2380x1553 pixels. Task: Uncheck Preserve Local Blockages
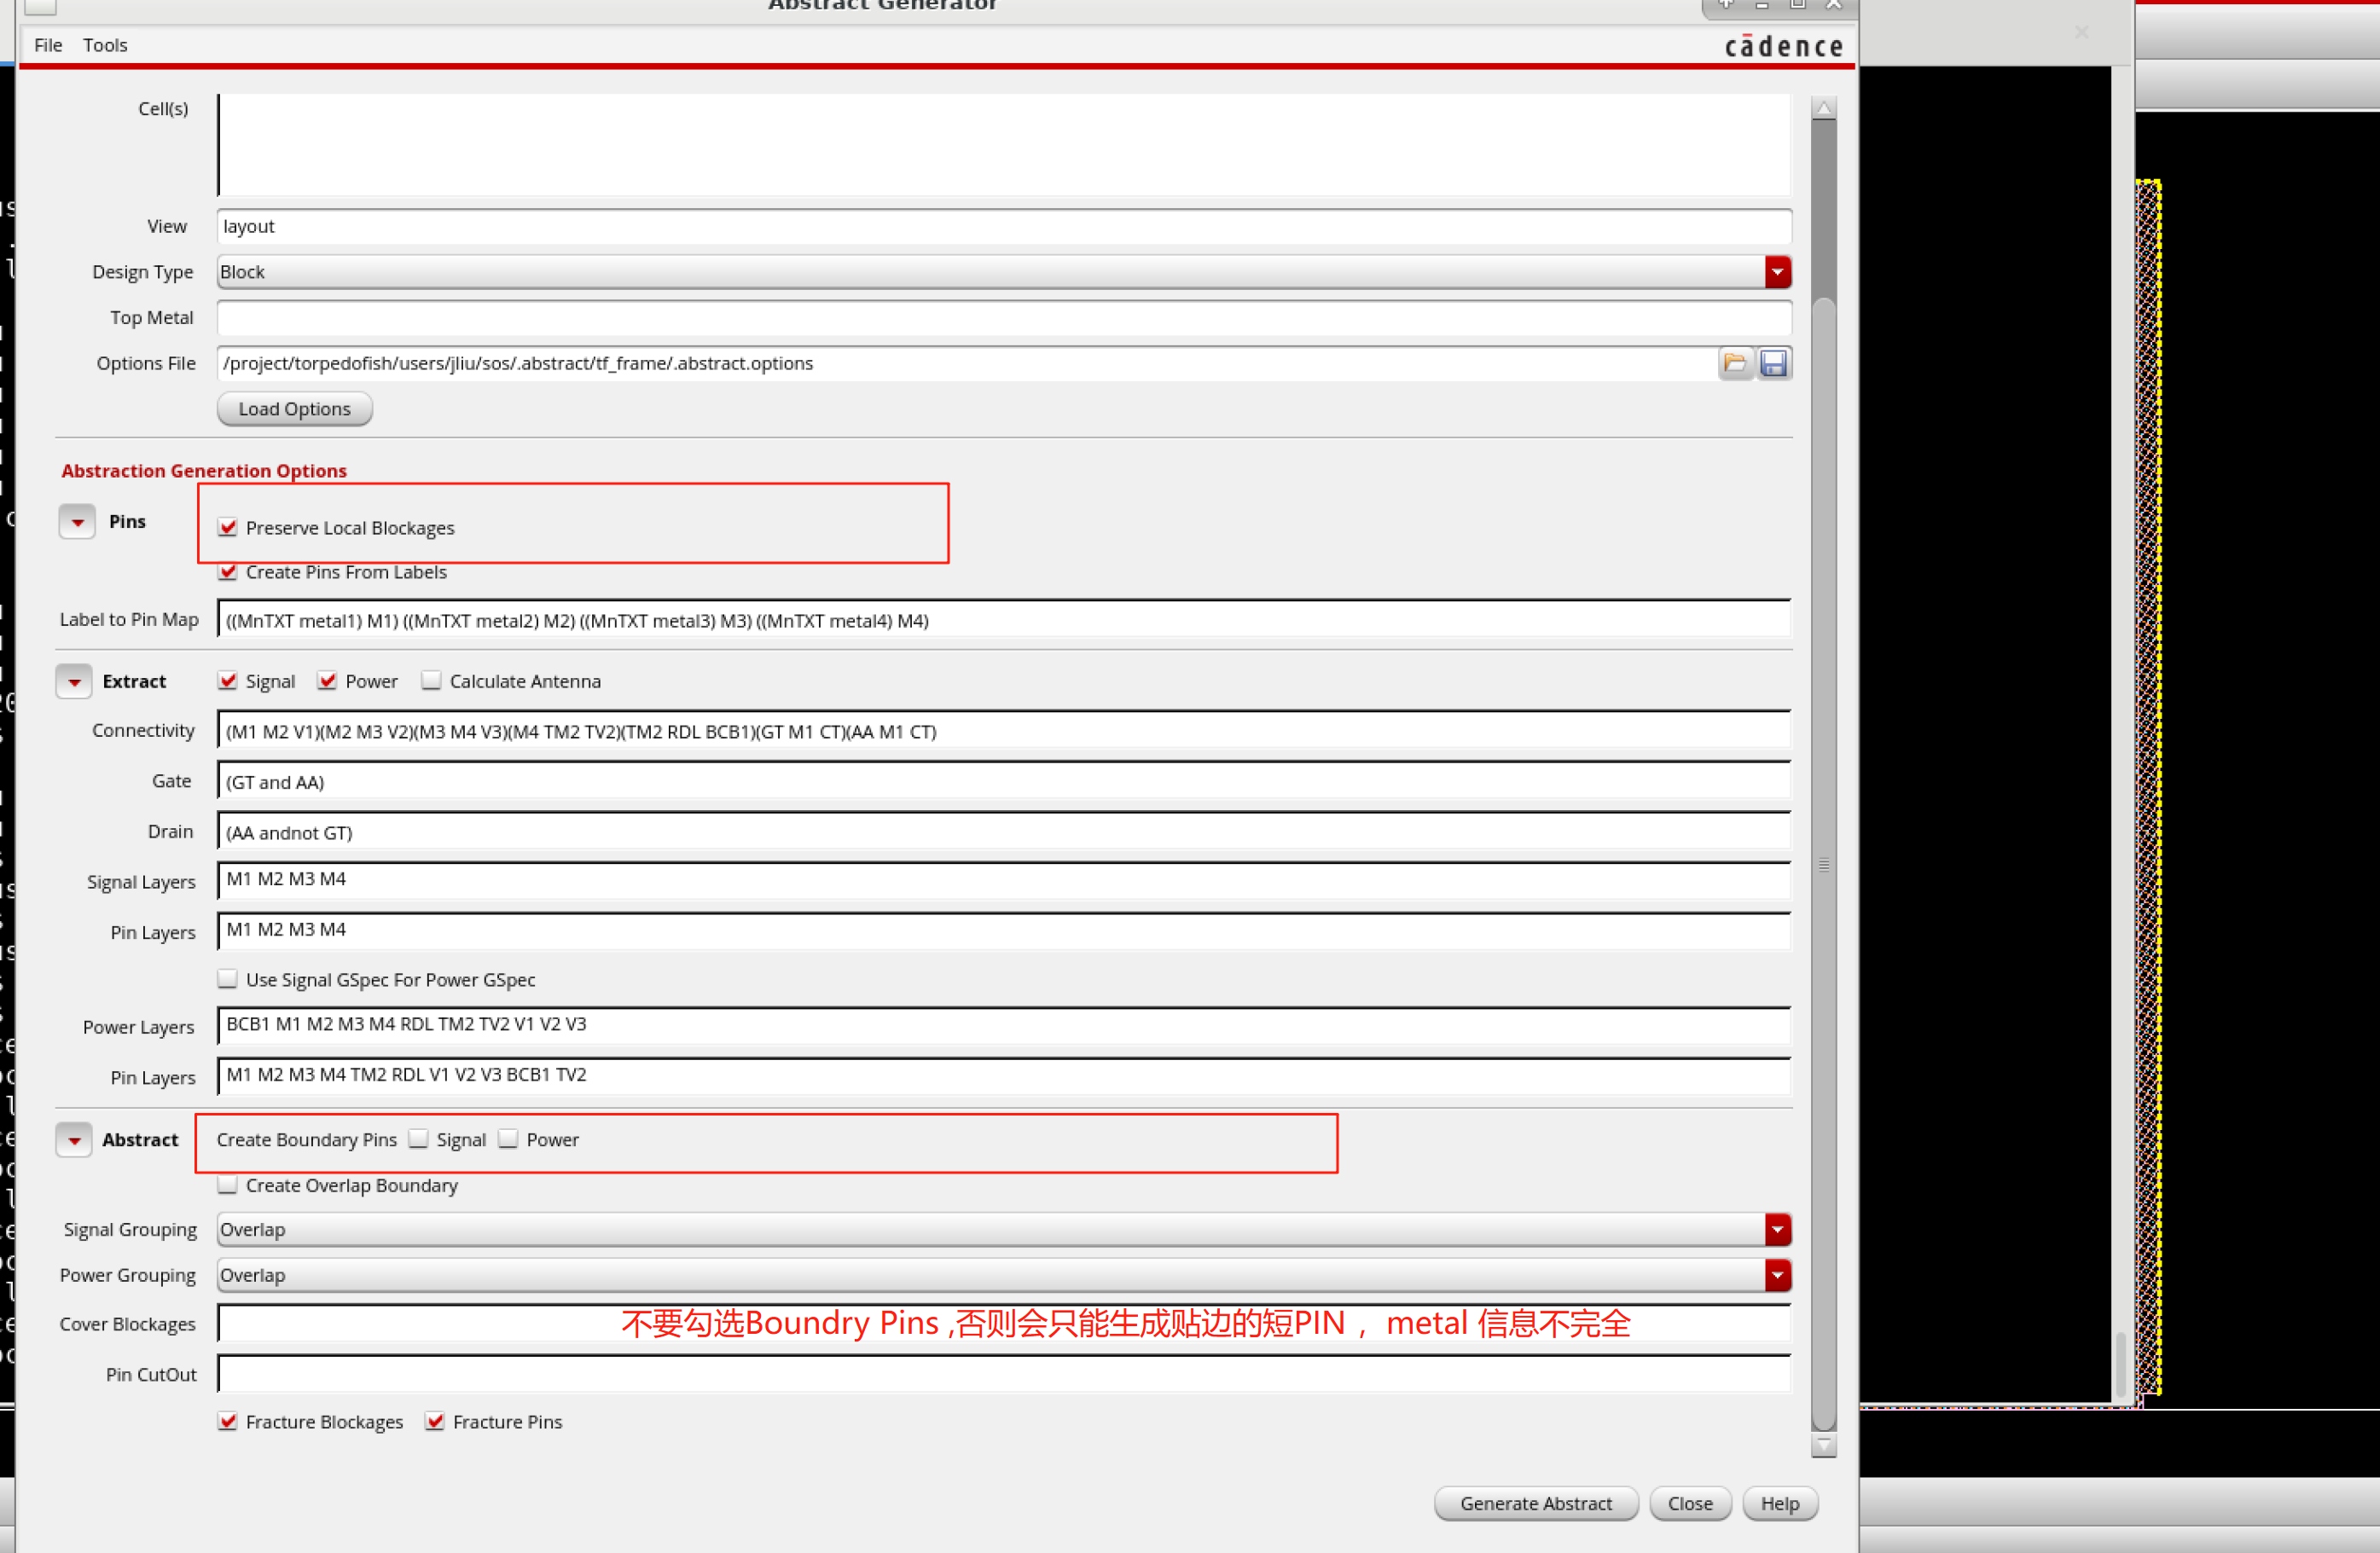[x=228, y=527]
